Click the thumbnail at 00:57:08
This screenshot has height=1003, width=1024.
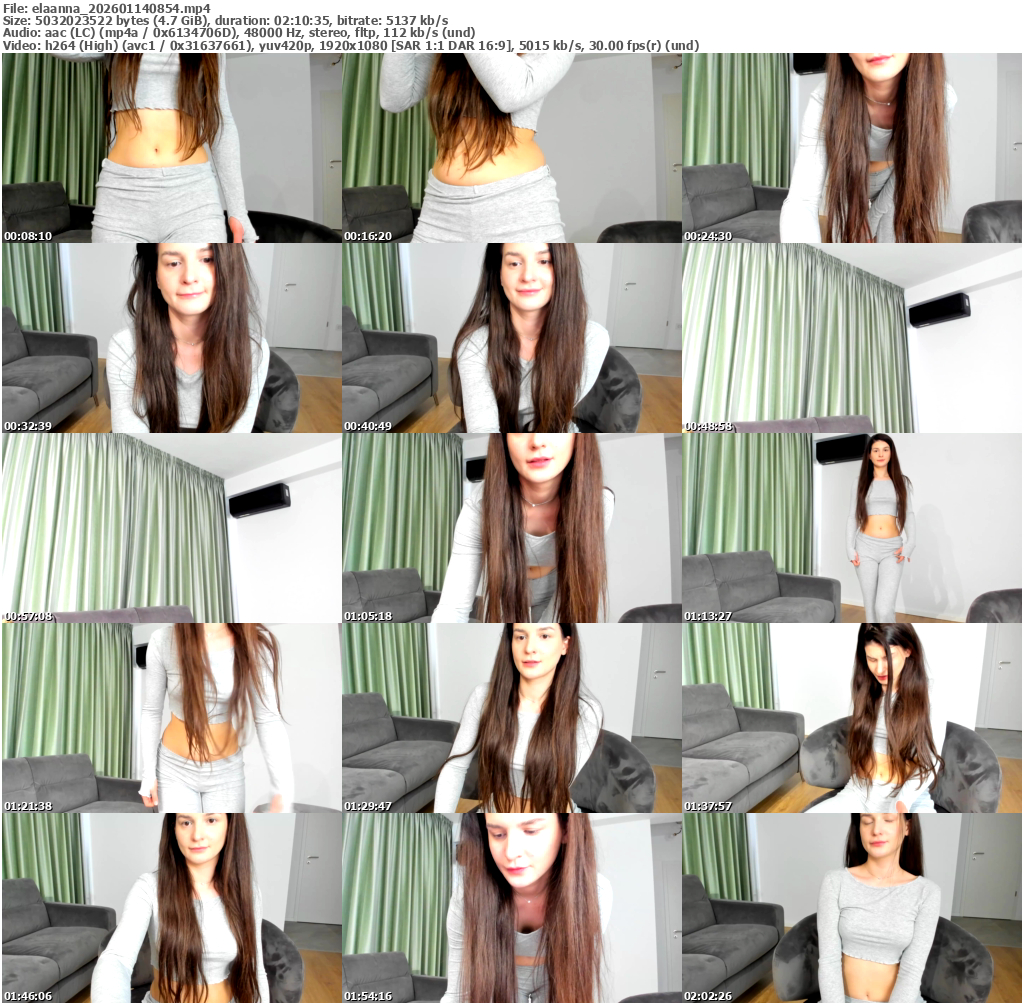pyautogui.click(x=171, y=528)
